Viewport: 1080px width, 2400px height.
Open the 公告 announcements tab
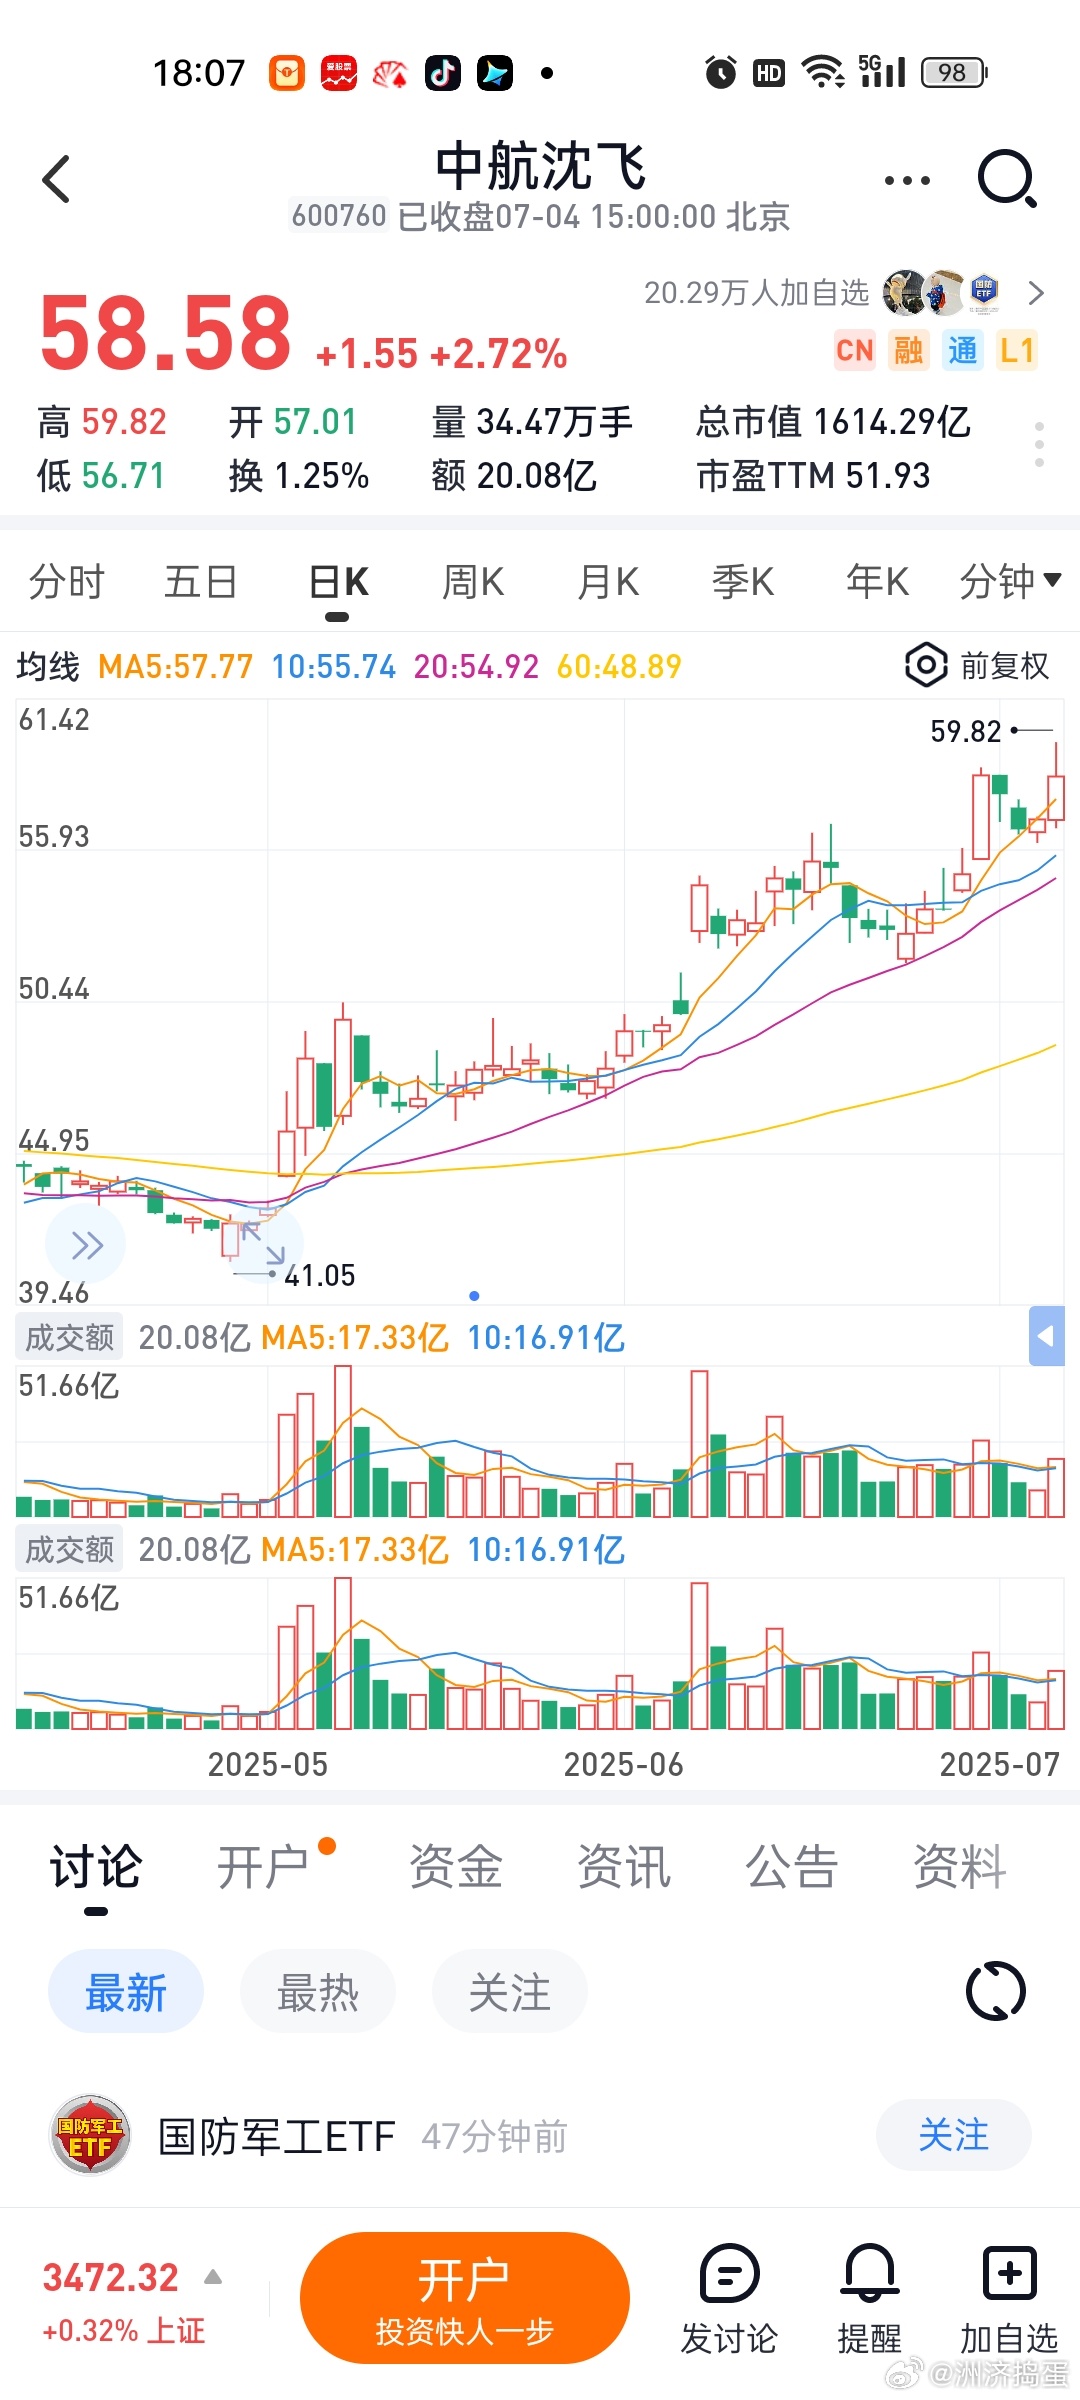(x=791, y=1868)
